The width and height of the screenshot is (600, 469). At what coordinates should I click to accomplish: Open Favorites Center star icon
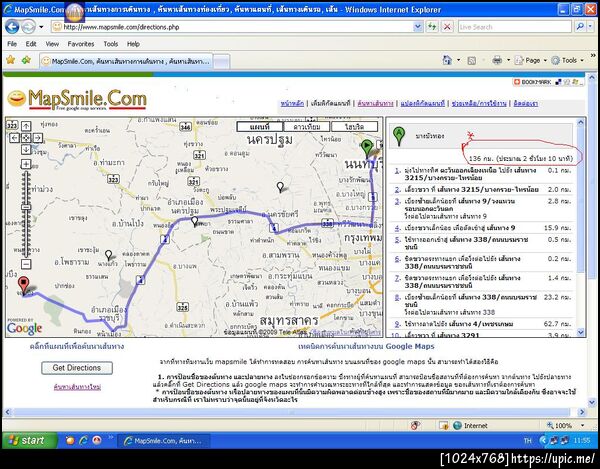click(x=11, y=60)
